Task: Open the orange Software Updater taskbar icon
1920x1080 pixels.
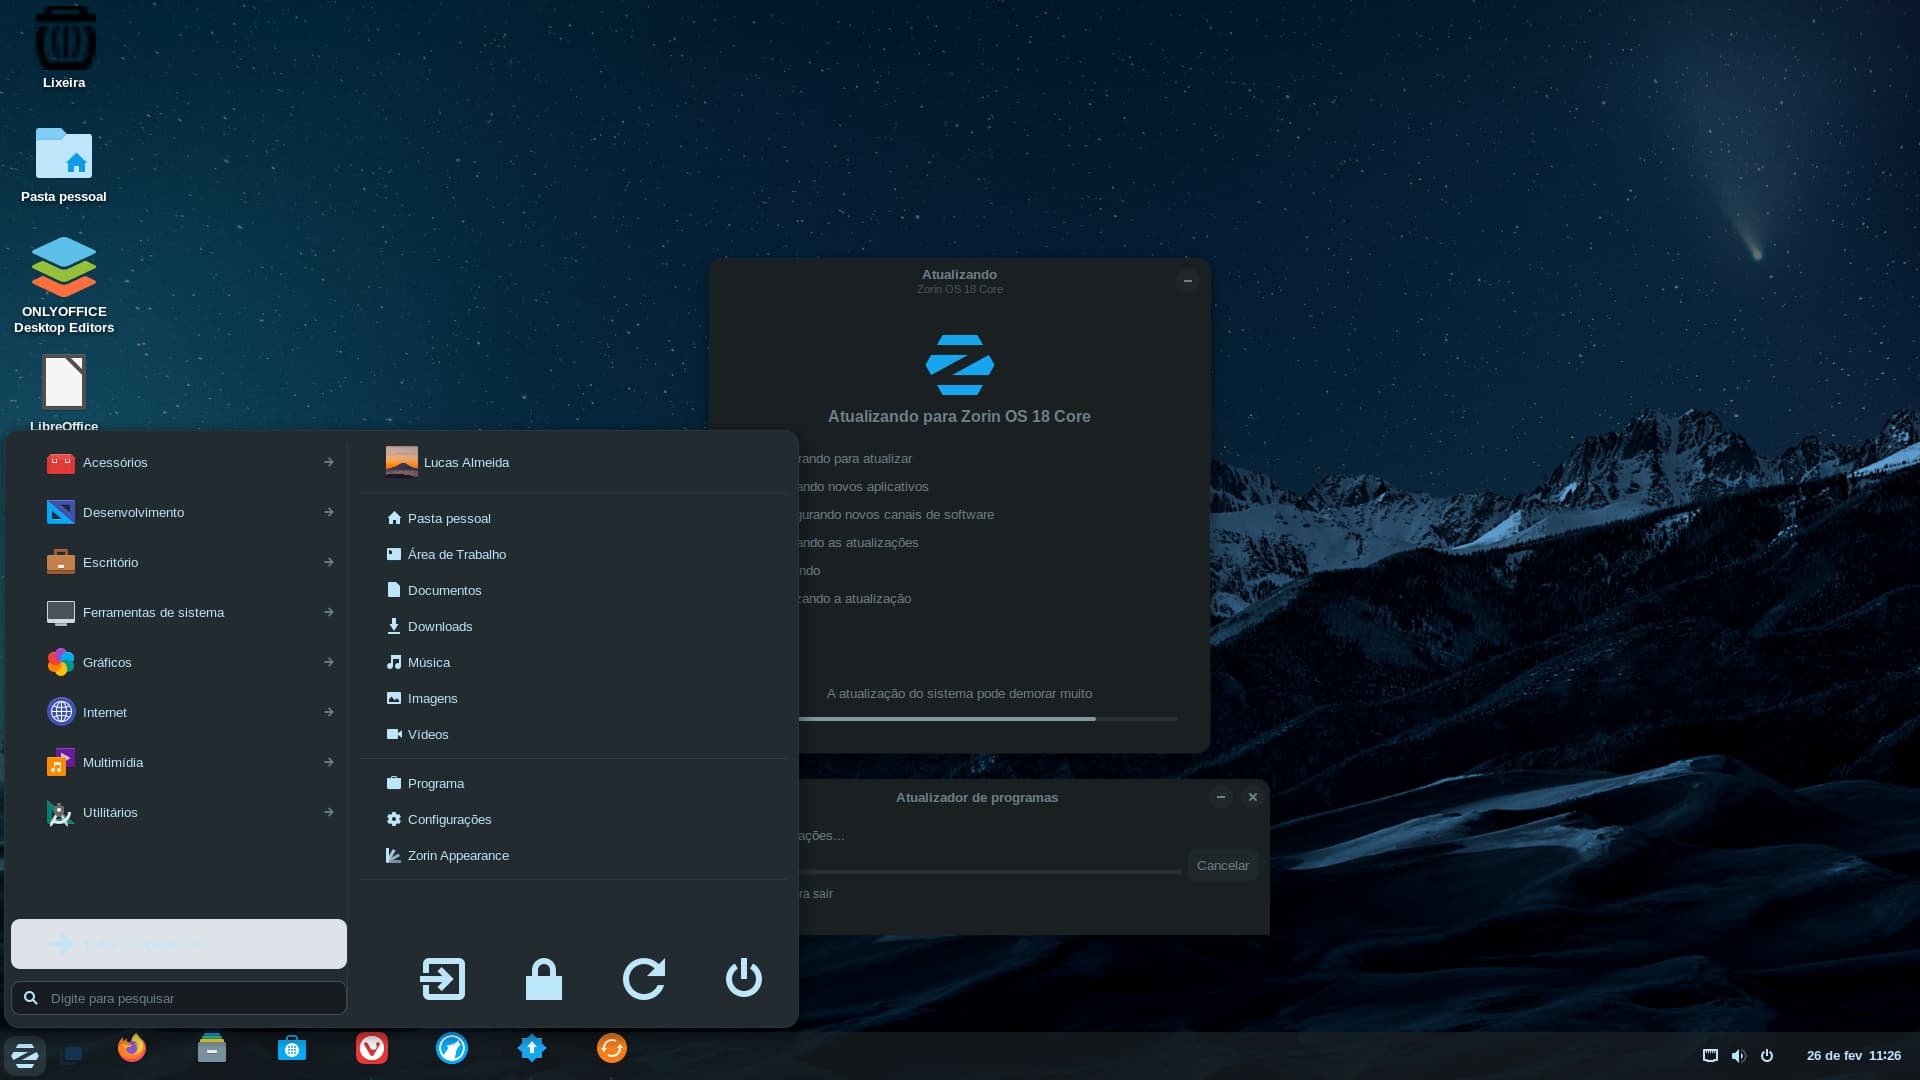Action: (612, 1048)
